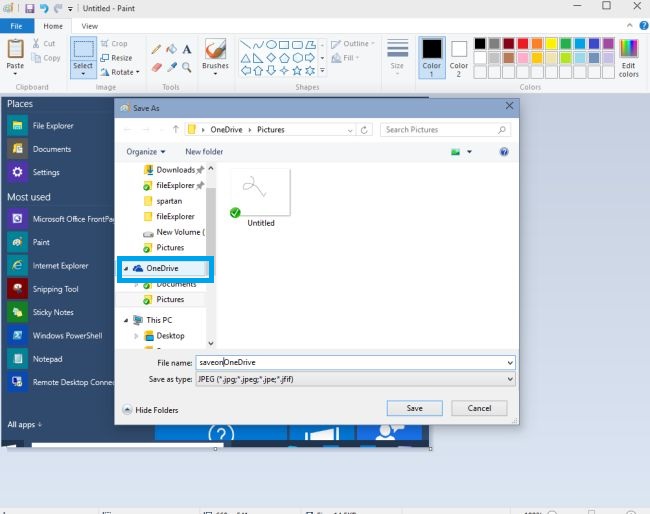Click the Cancel button

coord(479,408)
